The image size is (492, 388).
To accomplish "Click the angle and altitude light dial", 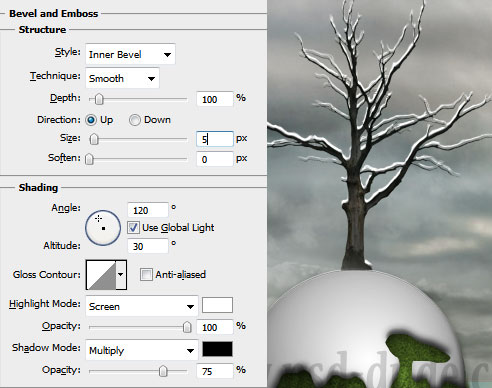I will 103,228.
